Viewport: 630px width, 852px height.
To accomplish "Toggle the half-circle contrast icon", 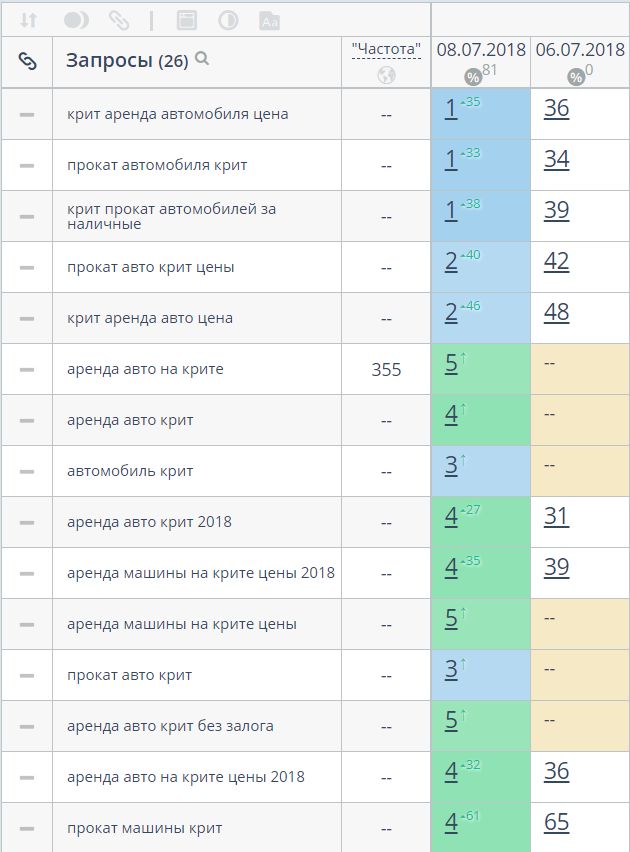I will coord(228,20).
